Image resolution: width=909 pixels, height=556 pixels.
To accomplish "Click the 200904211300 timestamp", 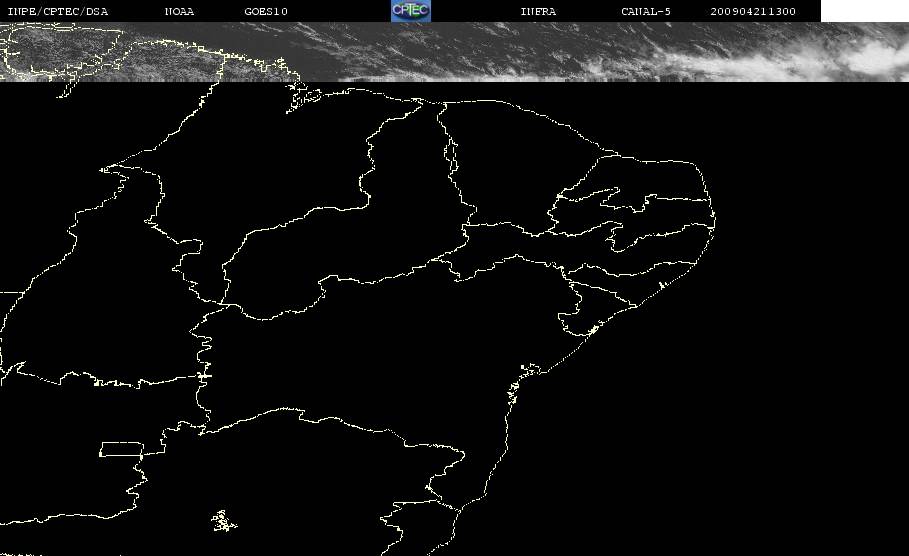I will tap(753, 12).
